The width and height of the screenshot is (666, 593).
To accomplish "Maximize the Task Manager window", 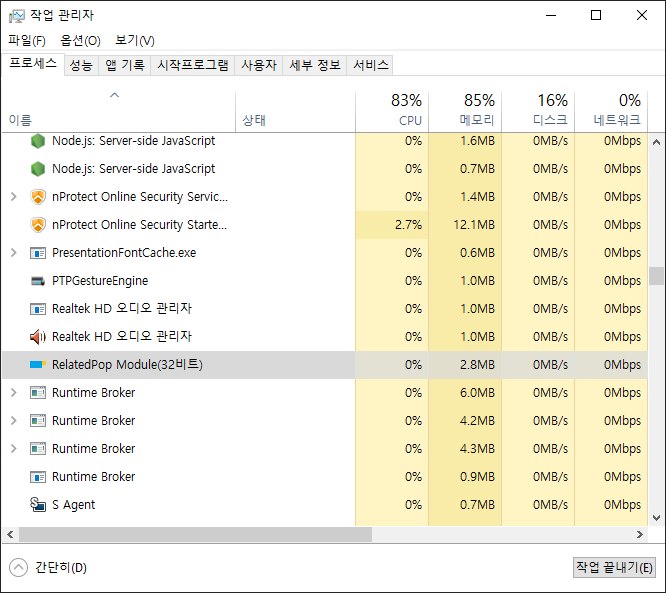I will pyautogui.click(x=596, y=15).
